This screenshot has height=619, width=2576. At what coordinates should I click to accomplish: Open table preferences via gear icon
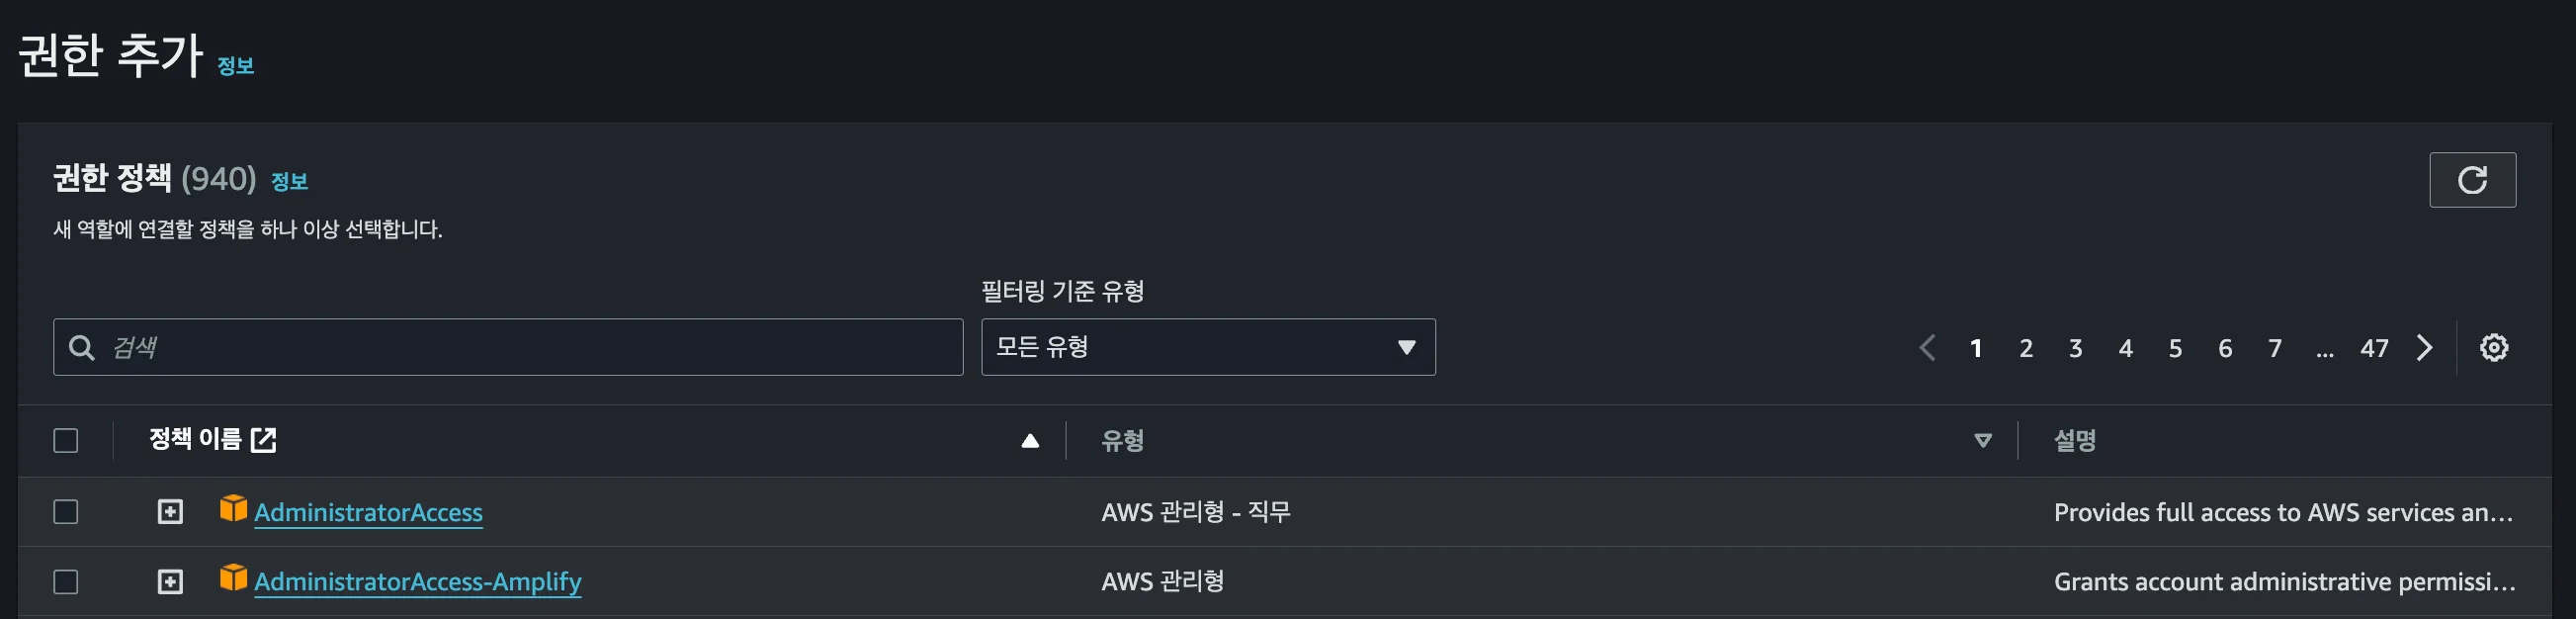pos(2494,347)
